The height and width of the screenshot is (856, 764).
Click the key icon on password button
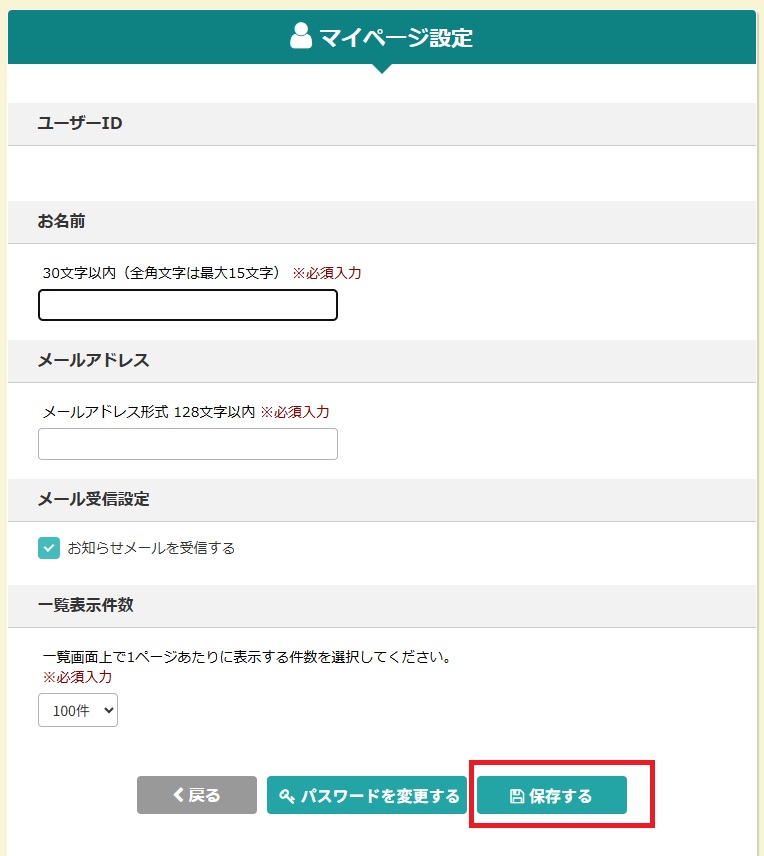coord(287,796)
